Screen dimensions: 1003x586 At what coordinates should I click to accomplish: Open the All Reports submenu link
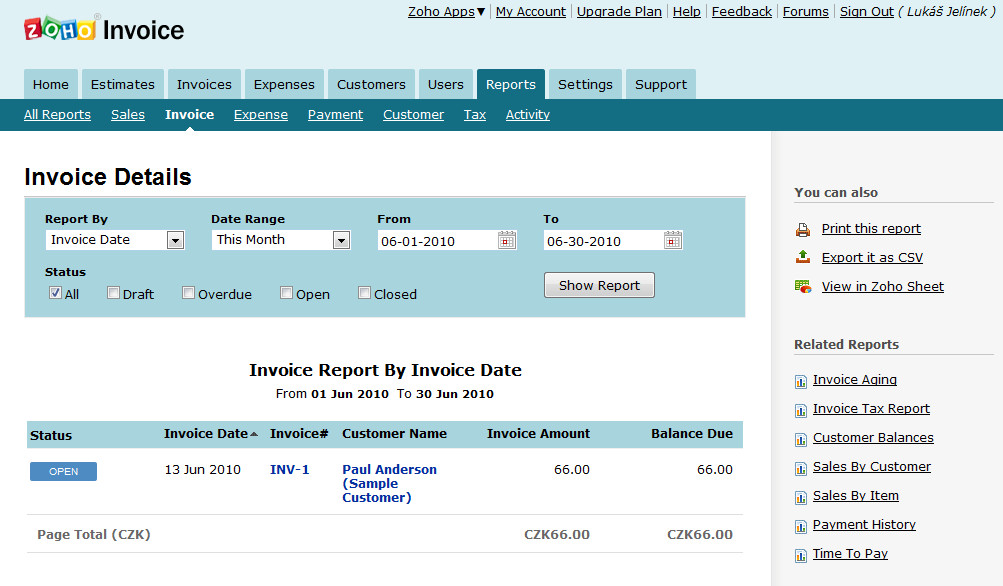point(58,115)
